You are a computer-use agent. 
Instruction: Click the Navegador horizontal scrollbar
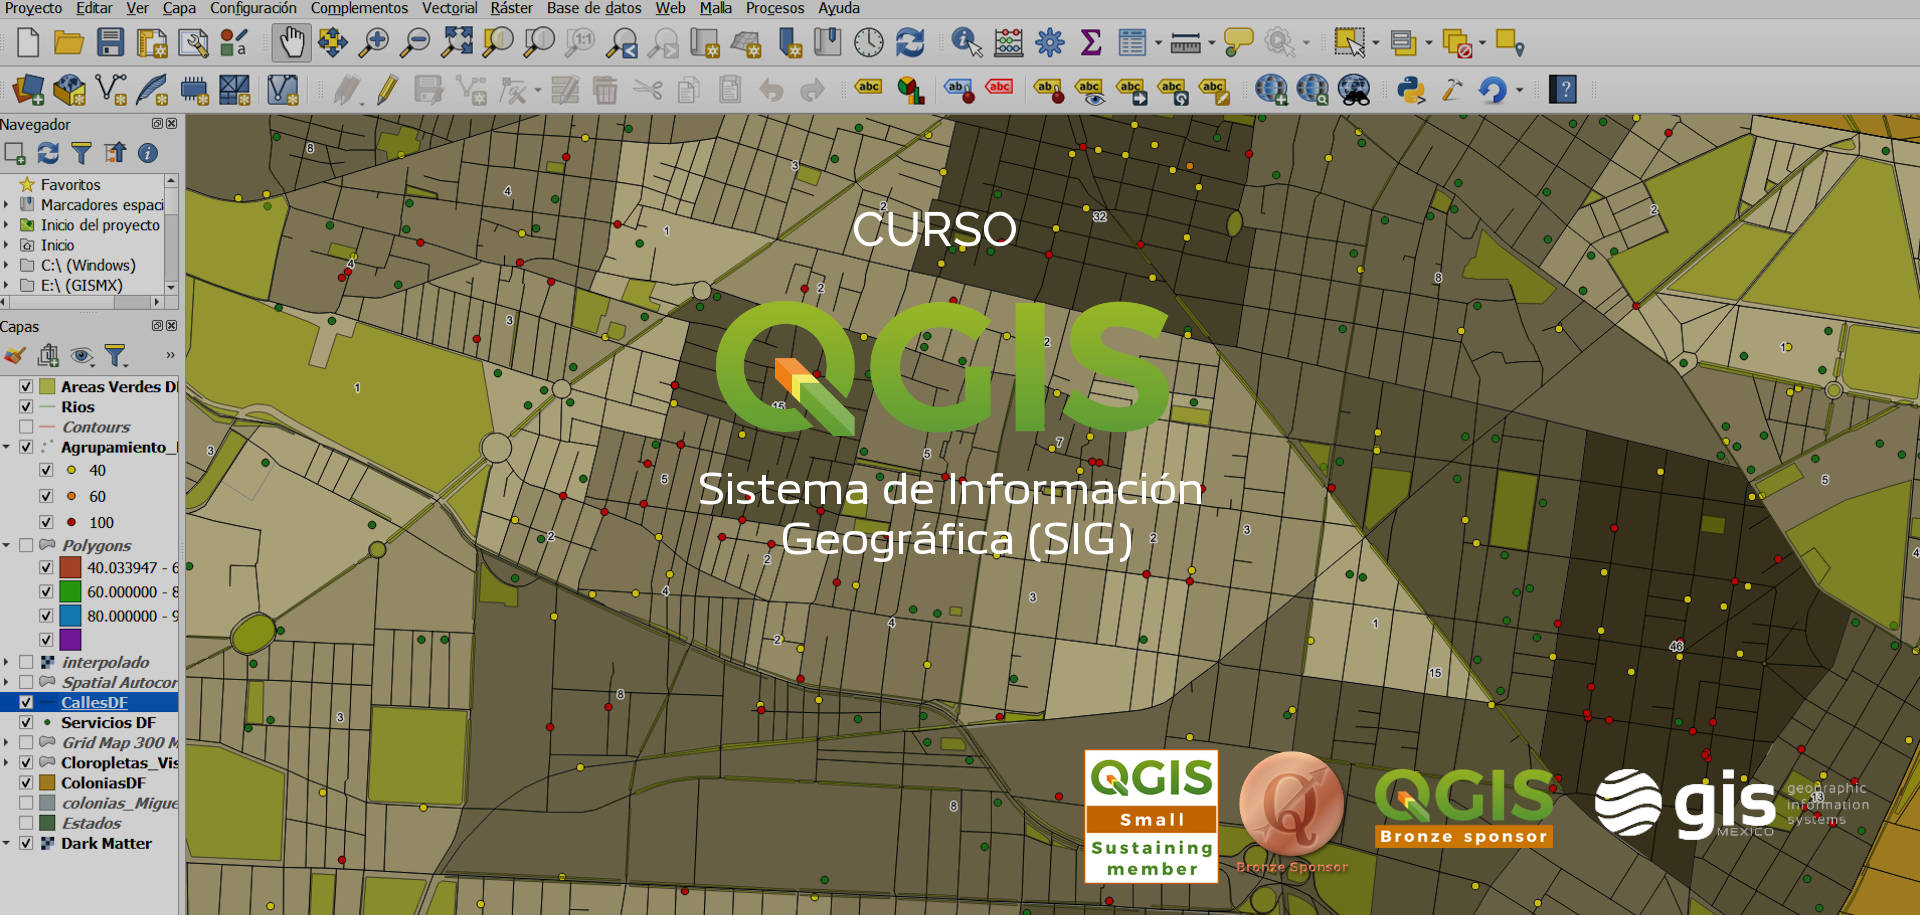pyautogui.click(x=80, y=301)
